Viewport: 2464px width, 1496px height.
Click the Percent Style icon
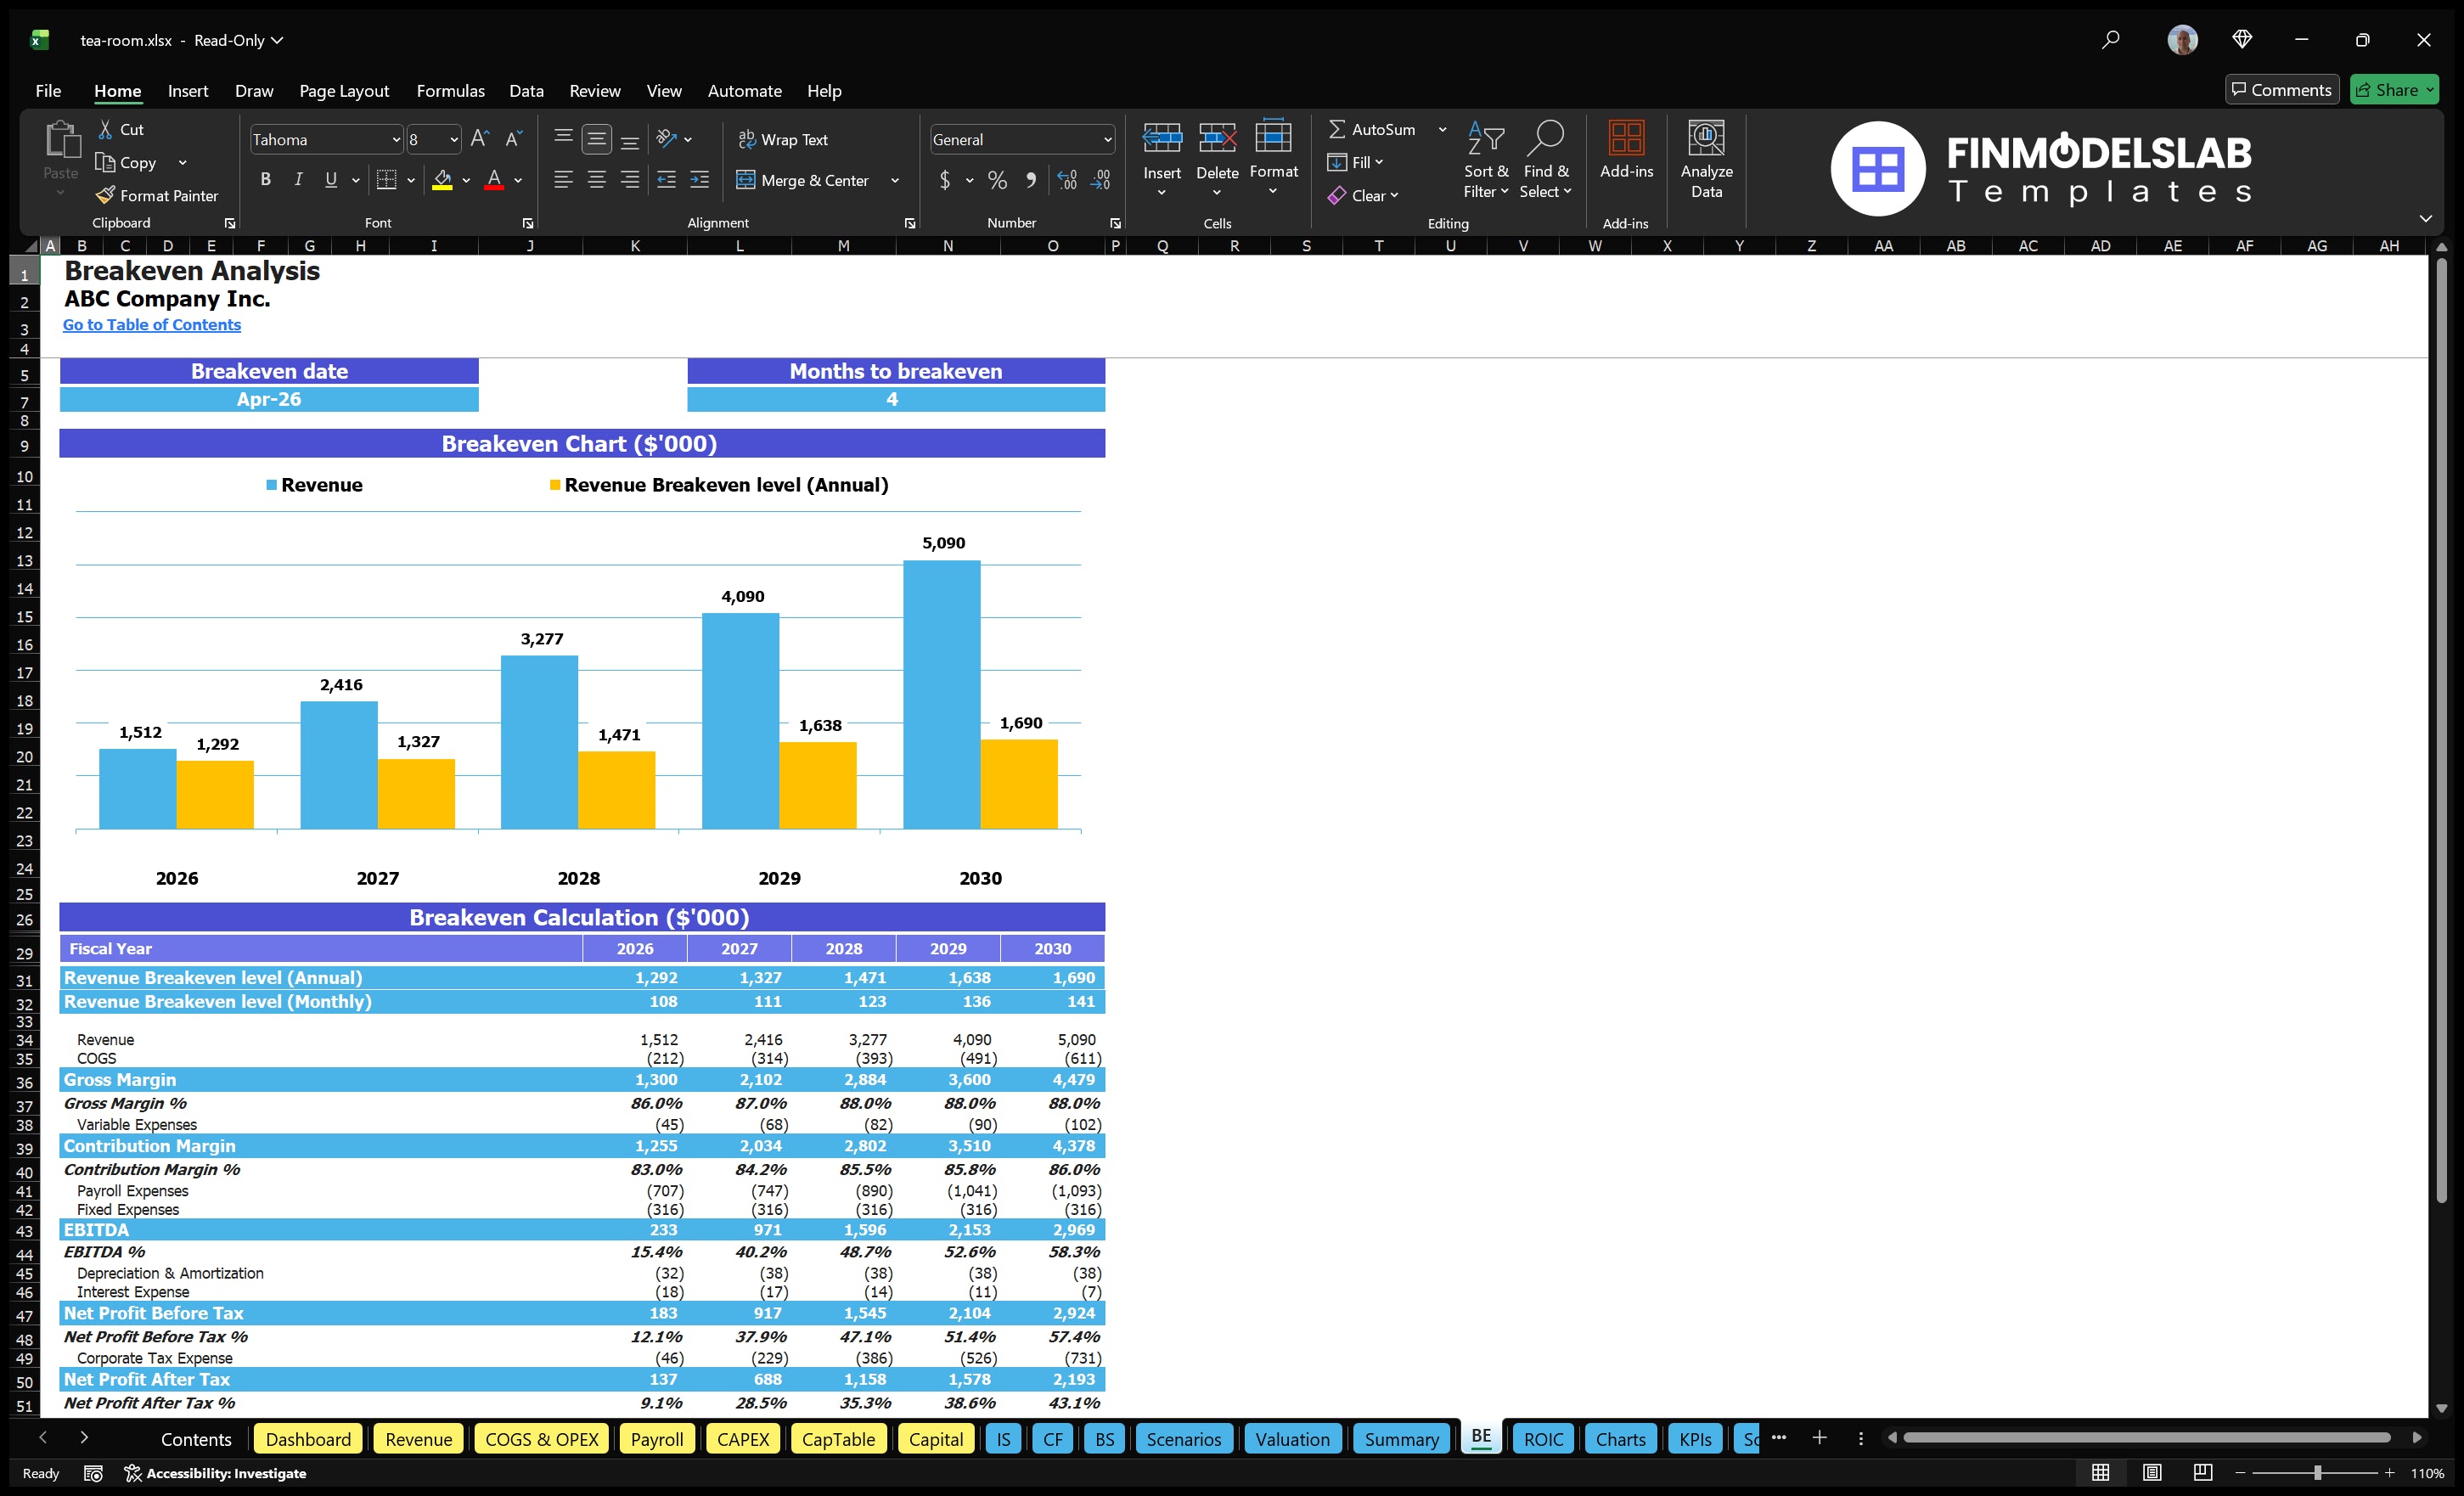[996, 180]
